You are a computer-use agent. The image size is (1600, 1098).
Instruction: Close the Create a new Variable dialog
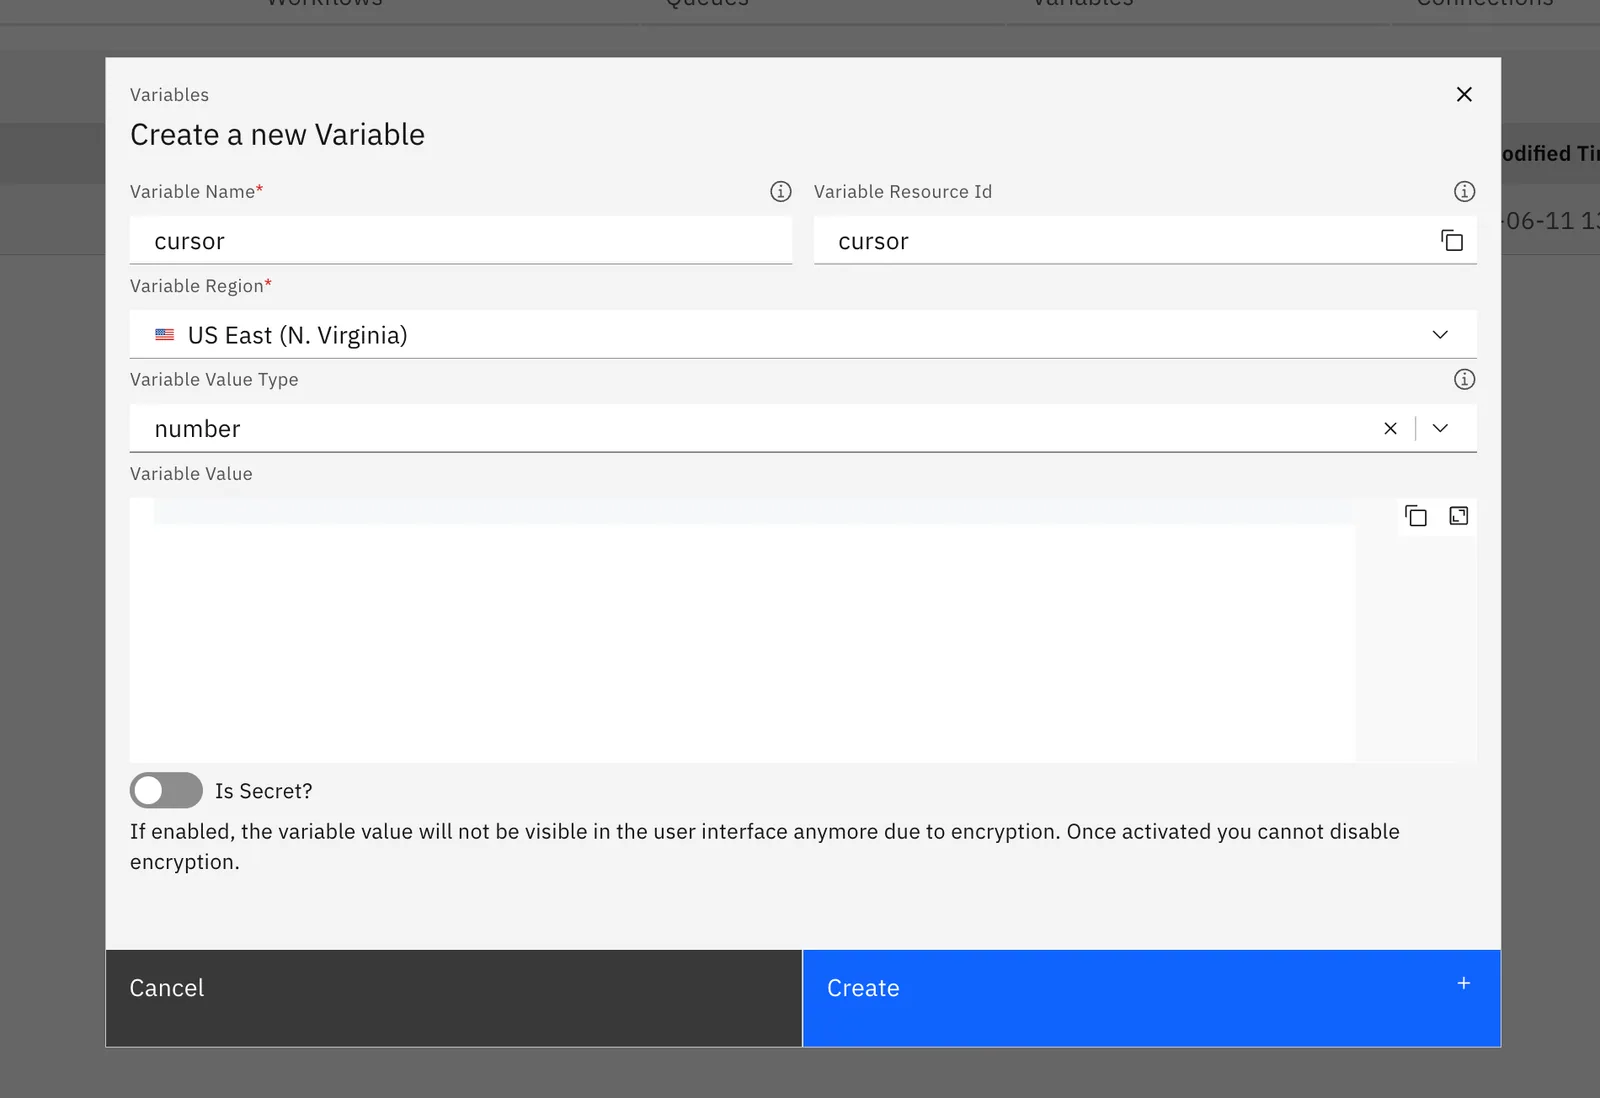(x=1464, y=94)
